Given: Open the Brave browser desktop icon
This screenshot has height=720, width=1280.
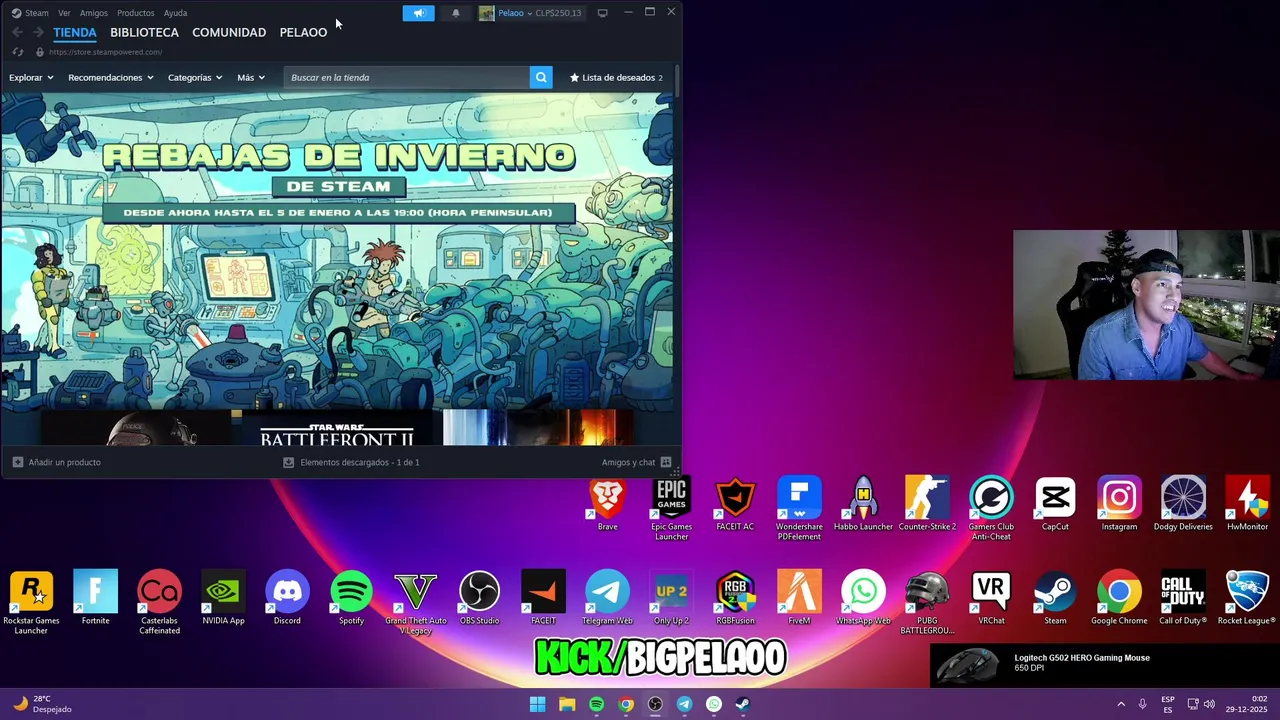Looking at the screenshot, I should coord(607,504).
